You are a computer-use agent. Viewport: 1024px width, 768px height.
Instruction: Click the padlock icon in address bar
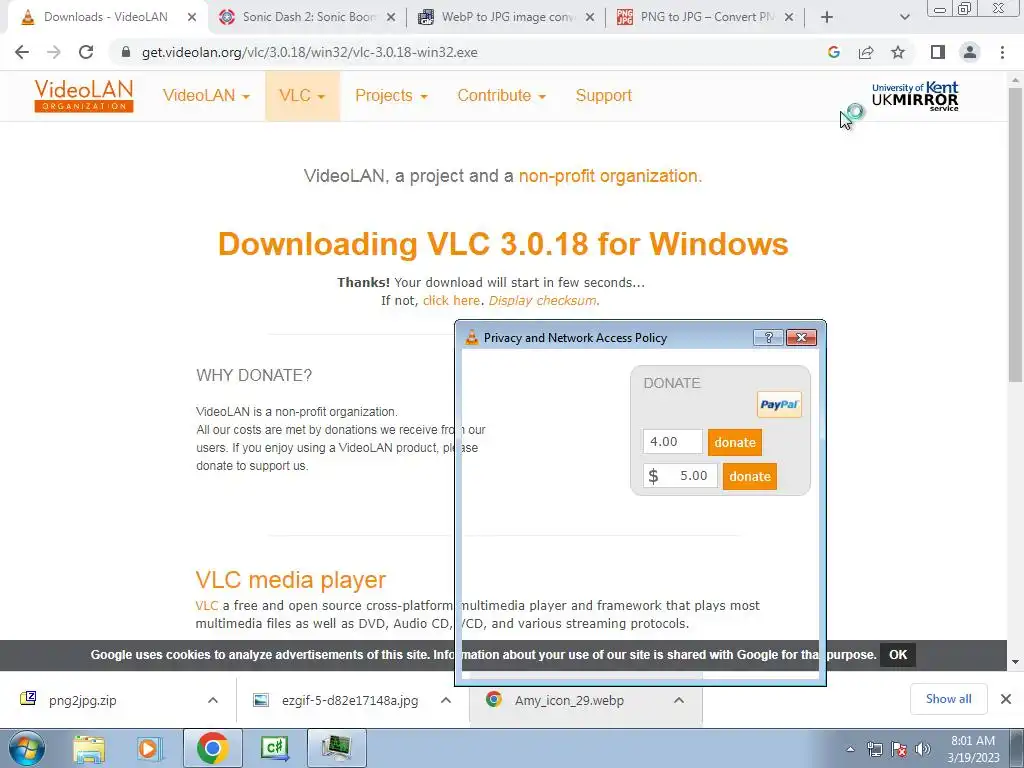coord(125,52)
